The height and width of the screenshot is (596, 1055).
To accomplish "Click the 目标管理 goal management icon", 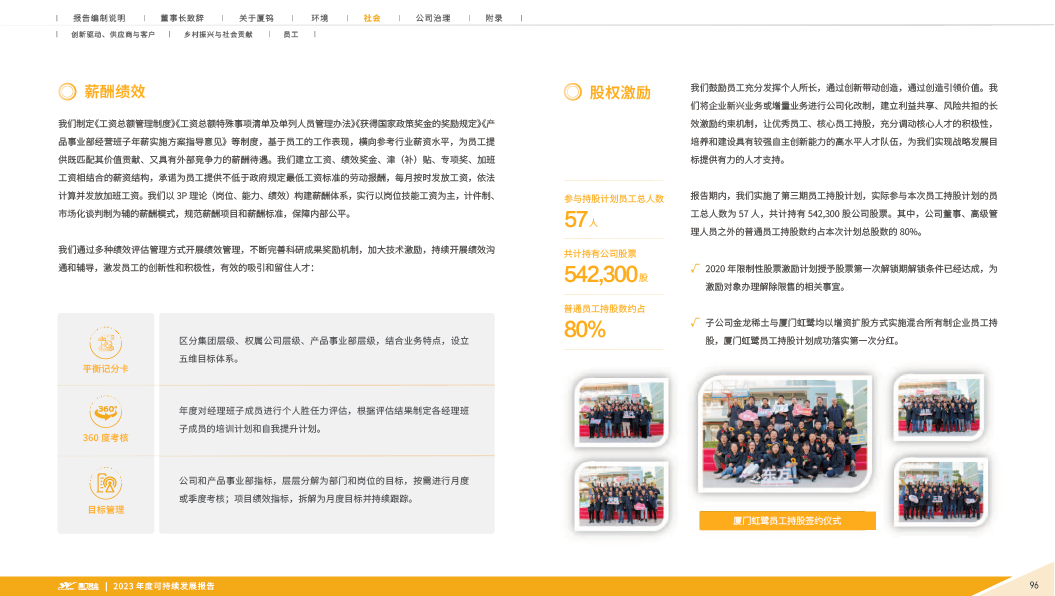I will 105,484.
